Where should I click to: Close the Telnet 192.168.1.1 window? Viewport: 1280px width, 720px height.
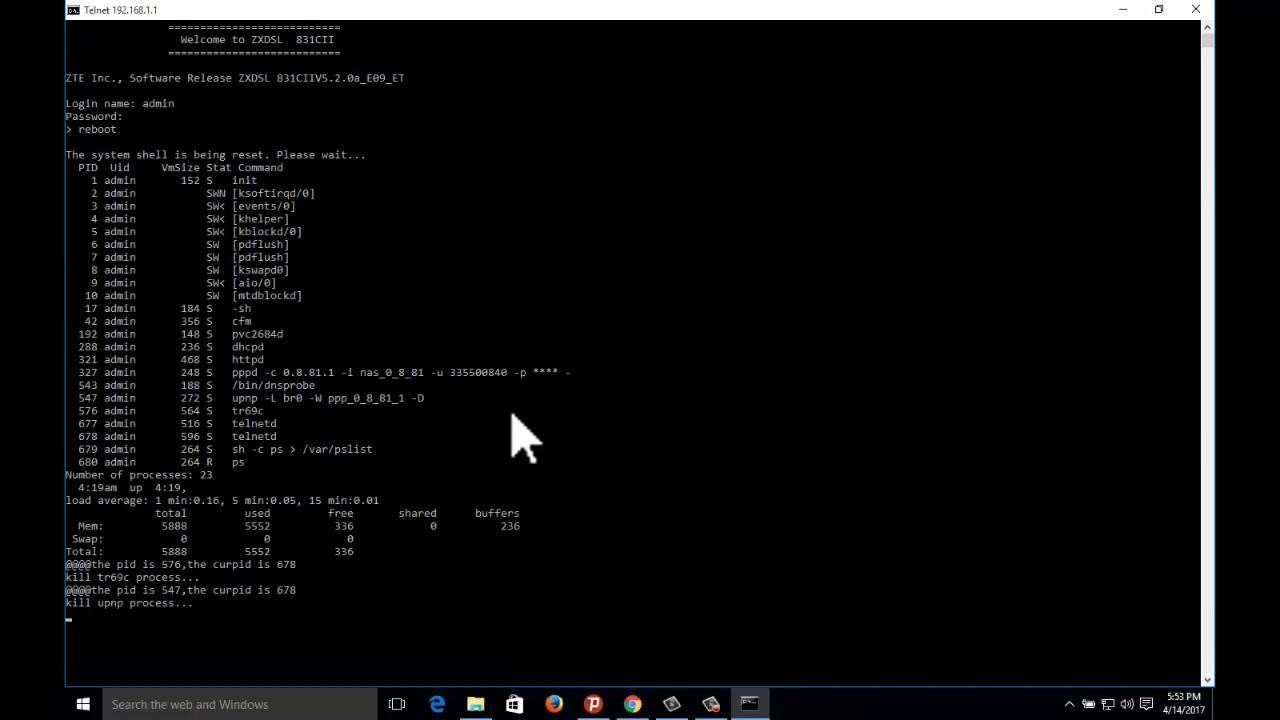[x=1195, y=10]
